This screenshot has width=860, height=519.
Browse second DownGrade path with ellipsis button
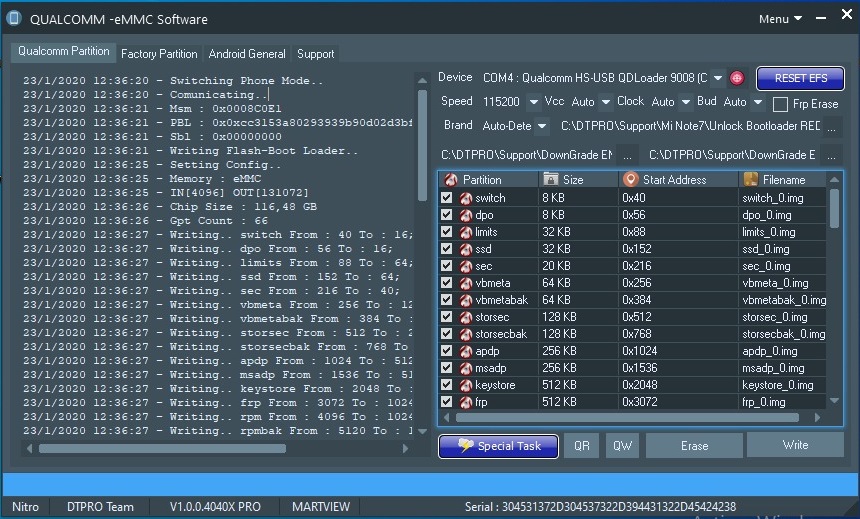coord(831,155)
